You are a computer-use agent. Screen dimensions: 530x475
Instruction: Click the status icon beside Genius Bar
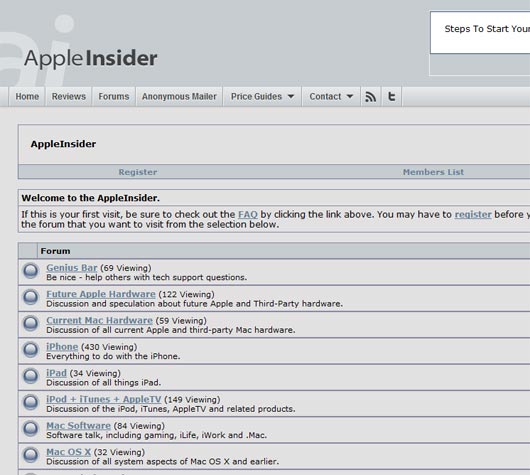[30, 271]
